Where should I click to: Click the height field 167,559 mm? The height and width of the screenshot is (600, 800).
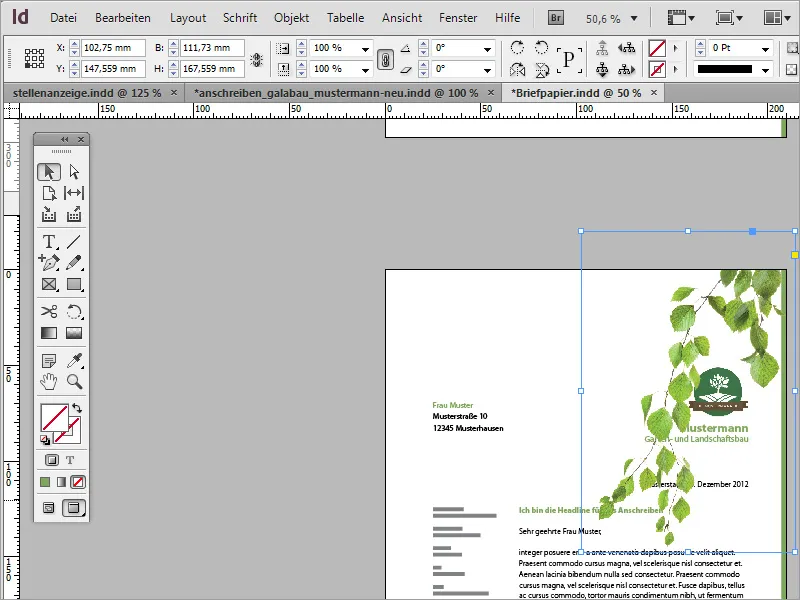pos(212,68)
